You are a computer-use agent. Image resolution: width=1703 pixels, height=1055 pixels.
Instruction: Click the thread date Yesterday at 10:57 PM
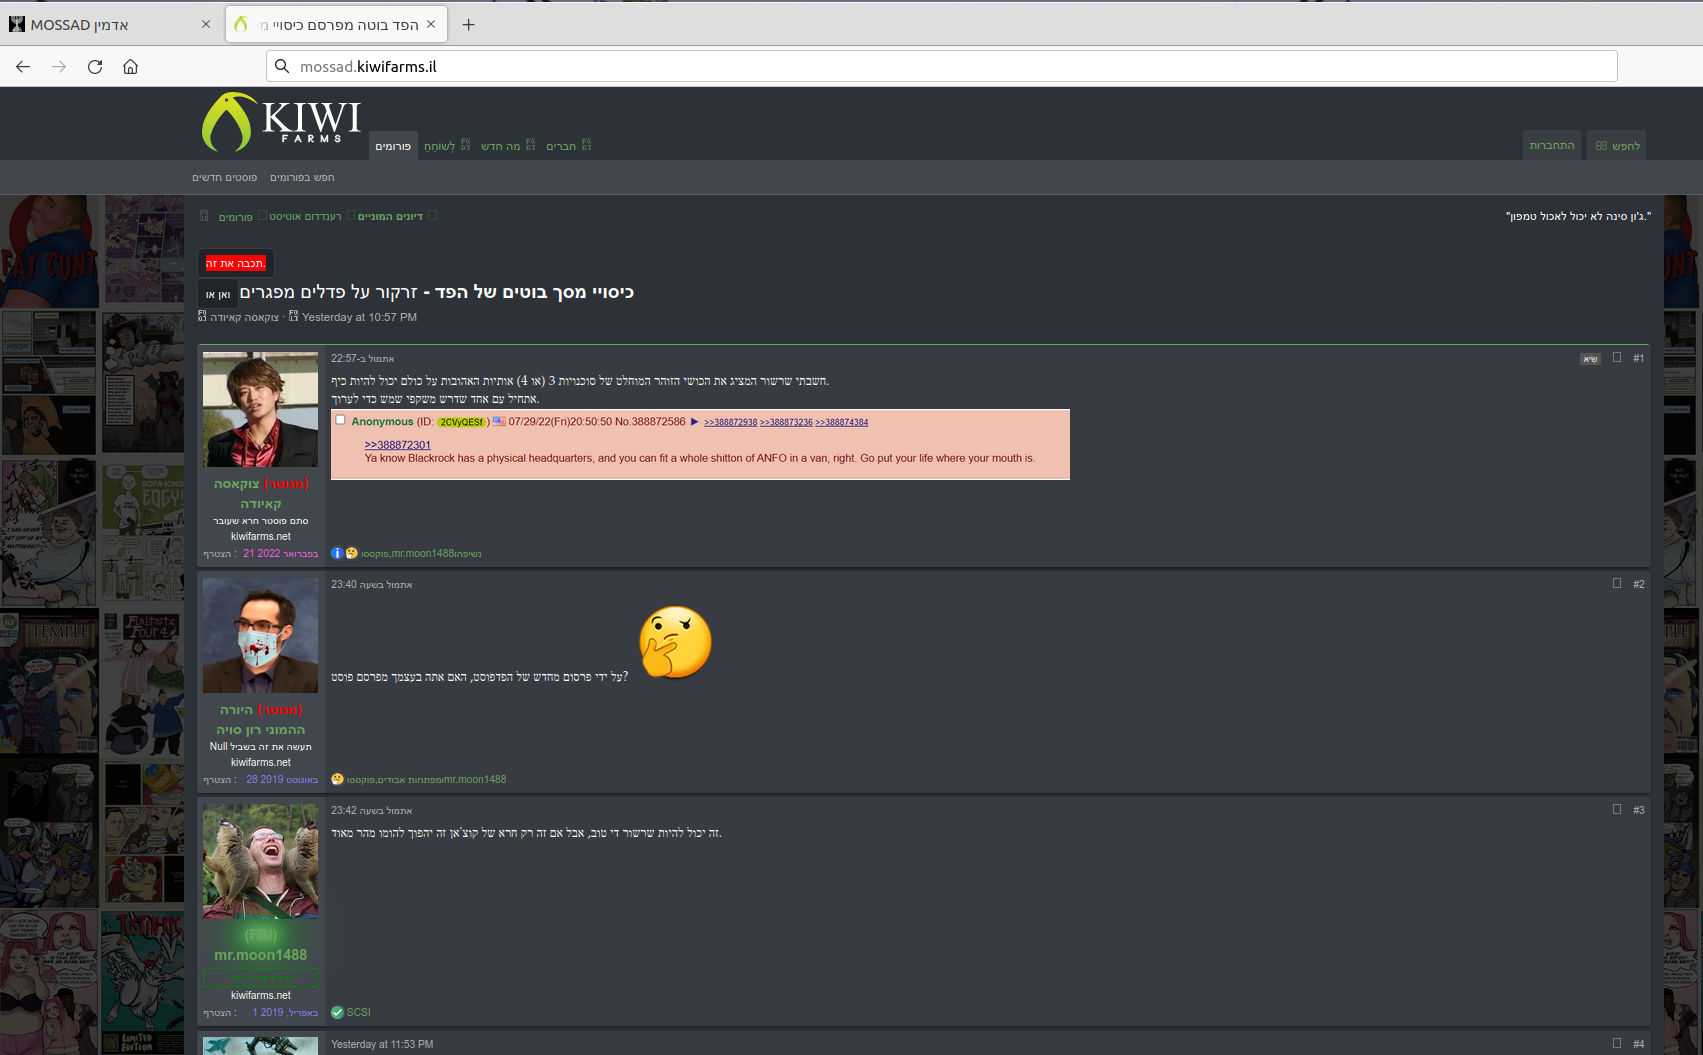tap(359, 317)
